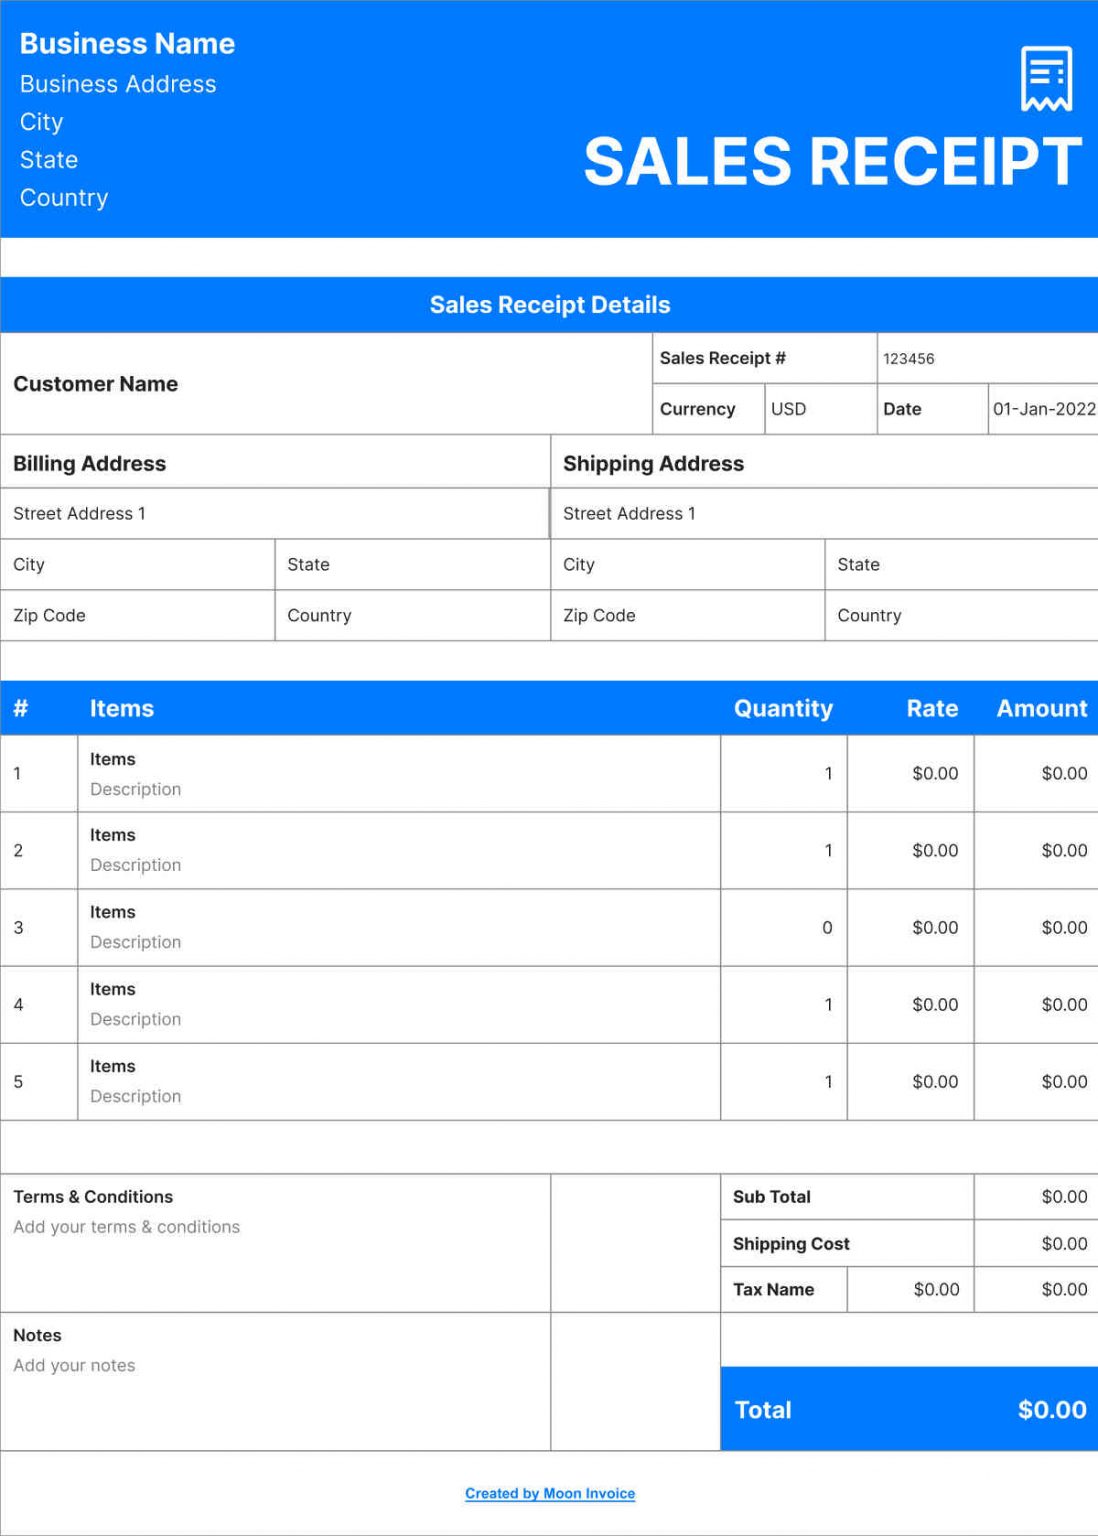Click the Quantity value of item row 3
Image resolution: width=1098 pixels, height=1536 pixels.
point(826,927)
